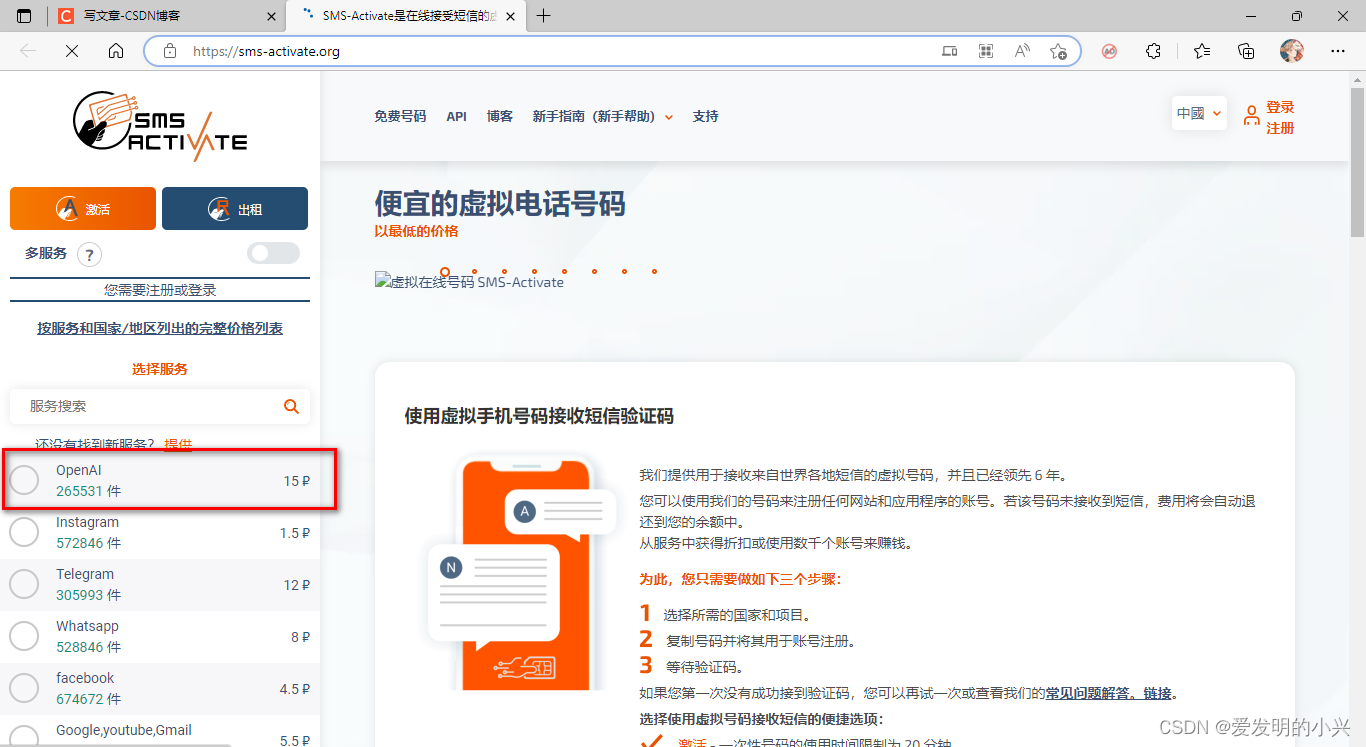Close the SMS-Activate tab
This screenshot has width=1366, height=747.
point(512,16)
